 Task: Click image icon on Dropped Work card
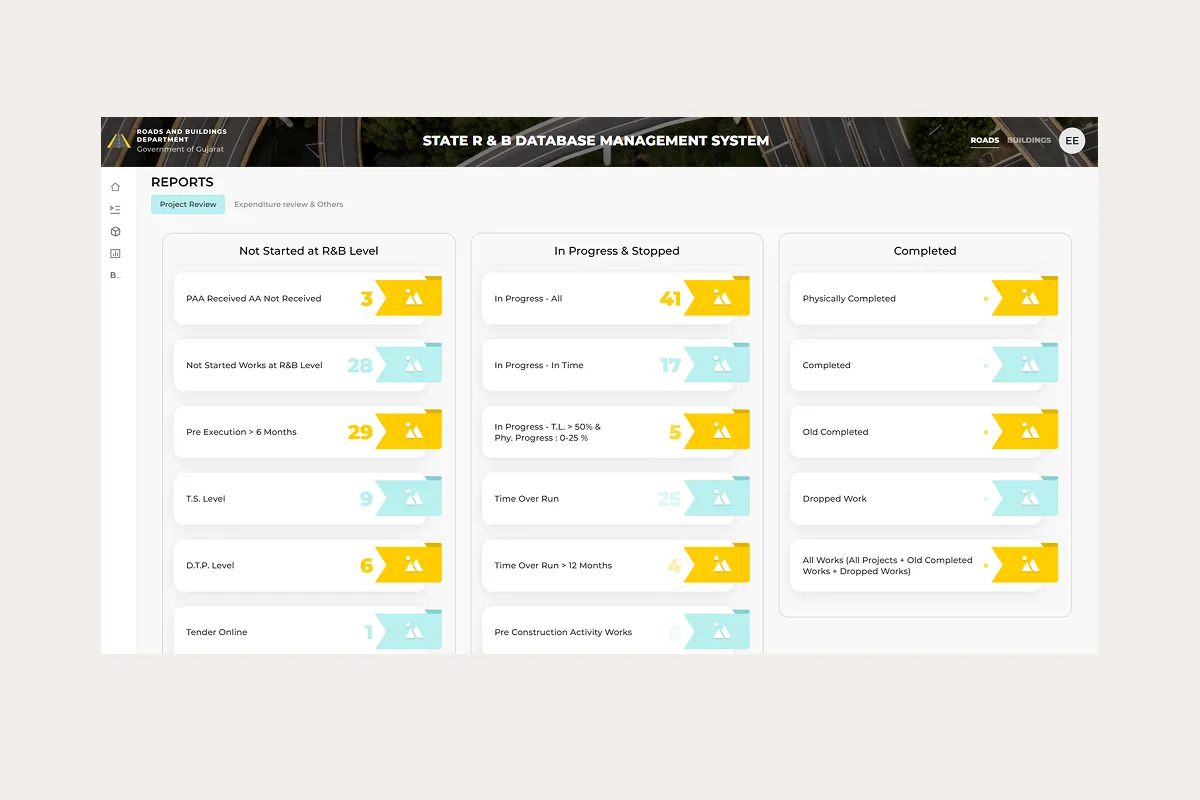tap(1030, 498)
